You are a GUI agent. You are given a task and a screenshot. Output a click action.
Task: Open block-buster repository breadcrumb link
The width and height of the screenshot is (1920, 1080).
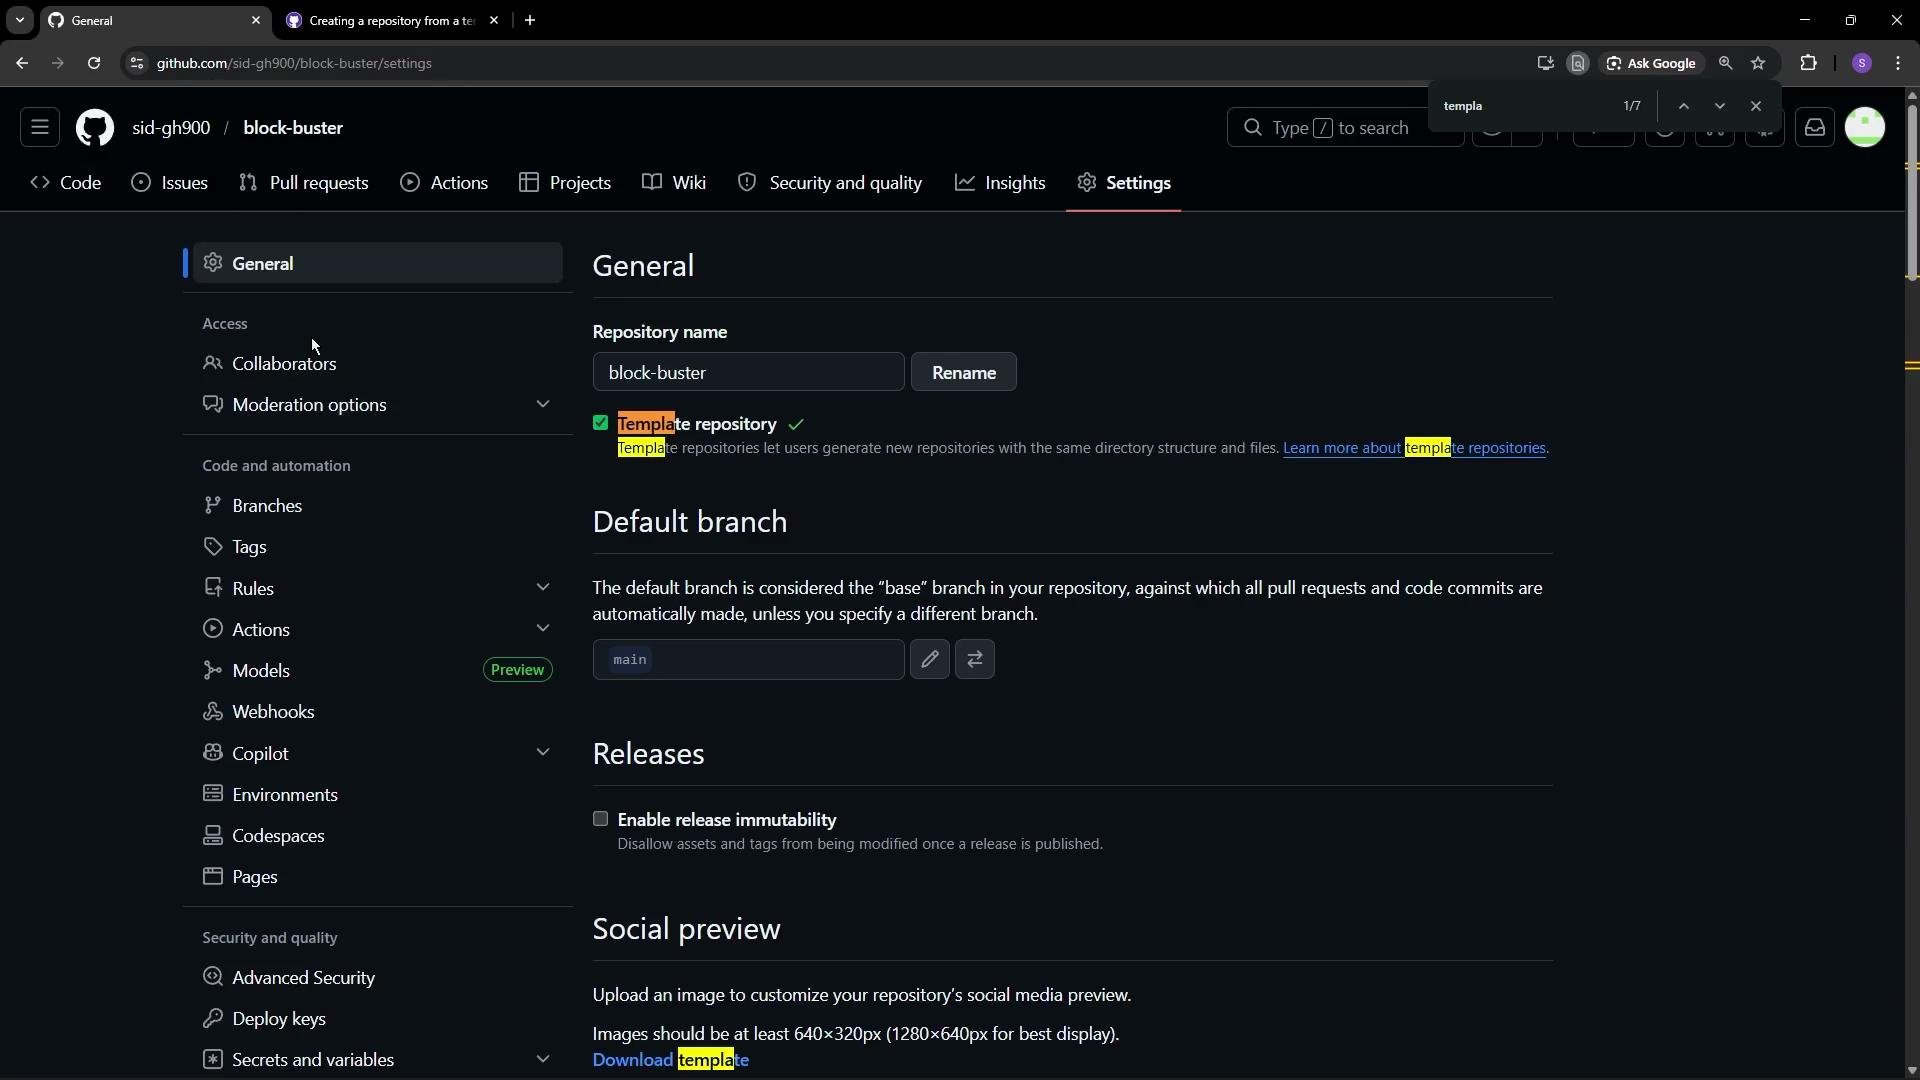293,128
